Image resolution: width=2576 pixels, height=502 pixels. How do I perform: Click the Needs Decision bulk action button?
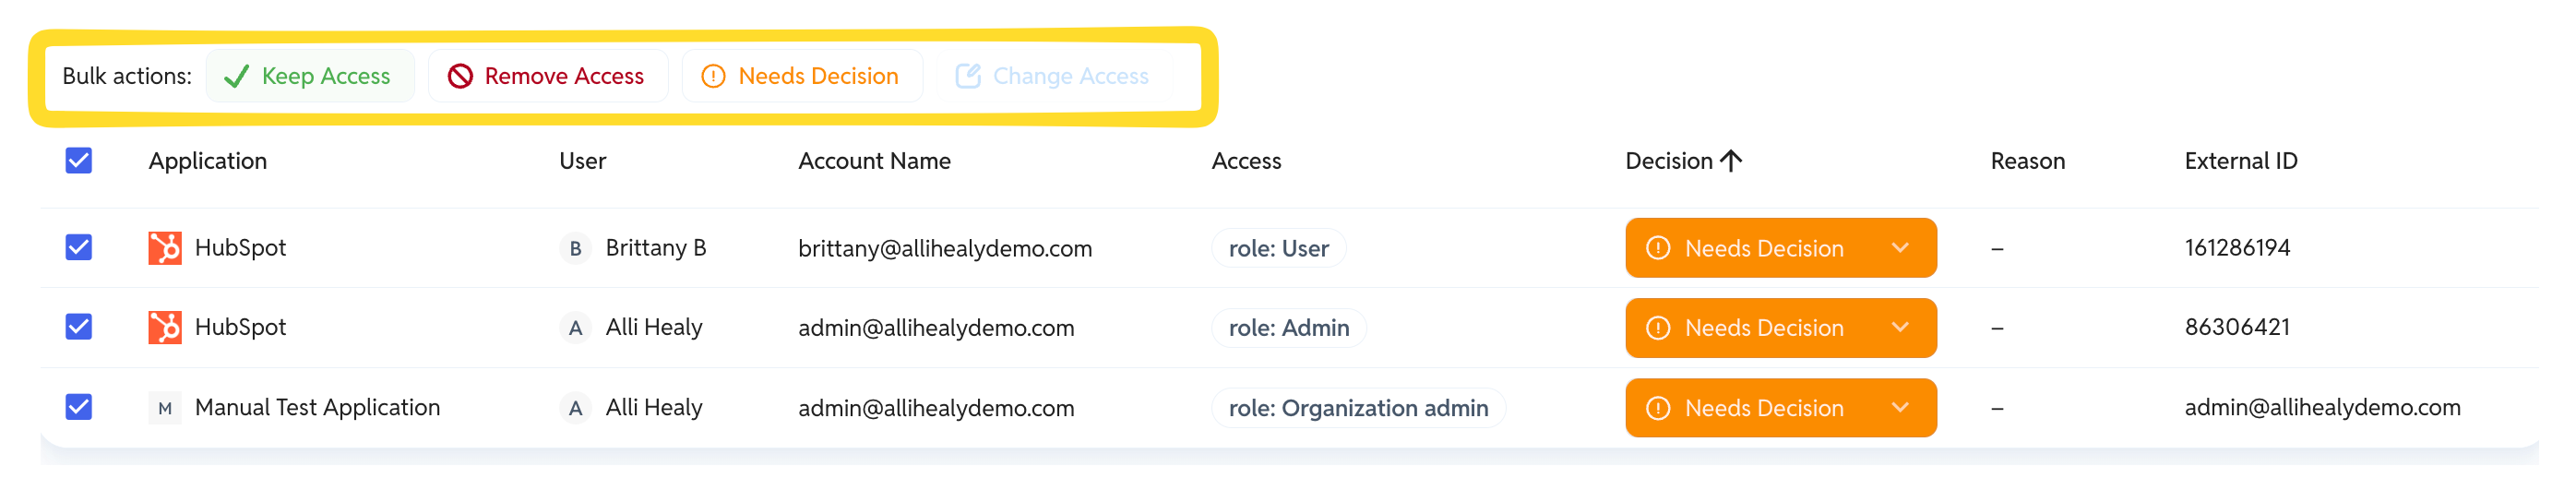(802, 76)
